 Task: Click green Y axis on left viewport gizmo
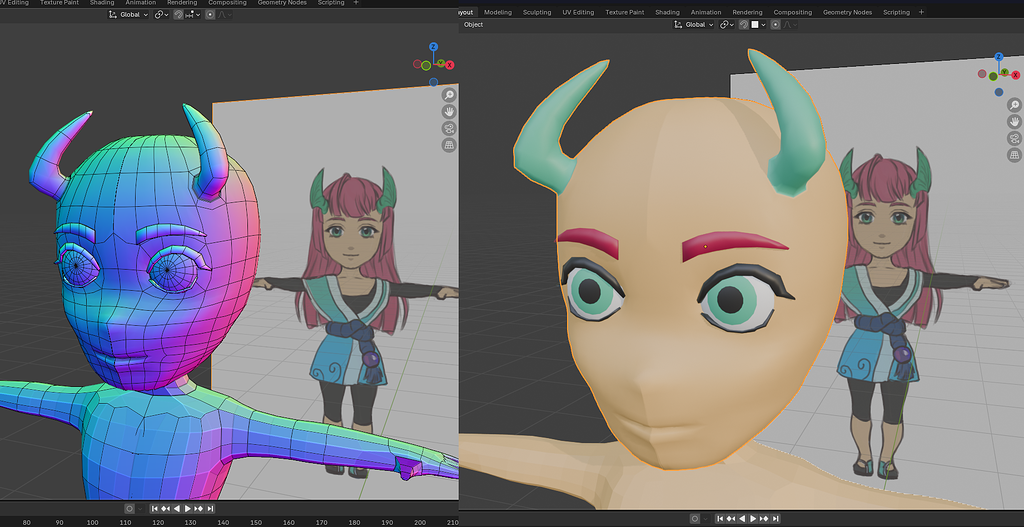(x=441, y=63)
